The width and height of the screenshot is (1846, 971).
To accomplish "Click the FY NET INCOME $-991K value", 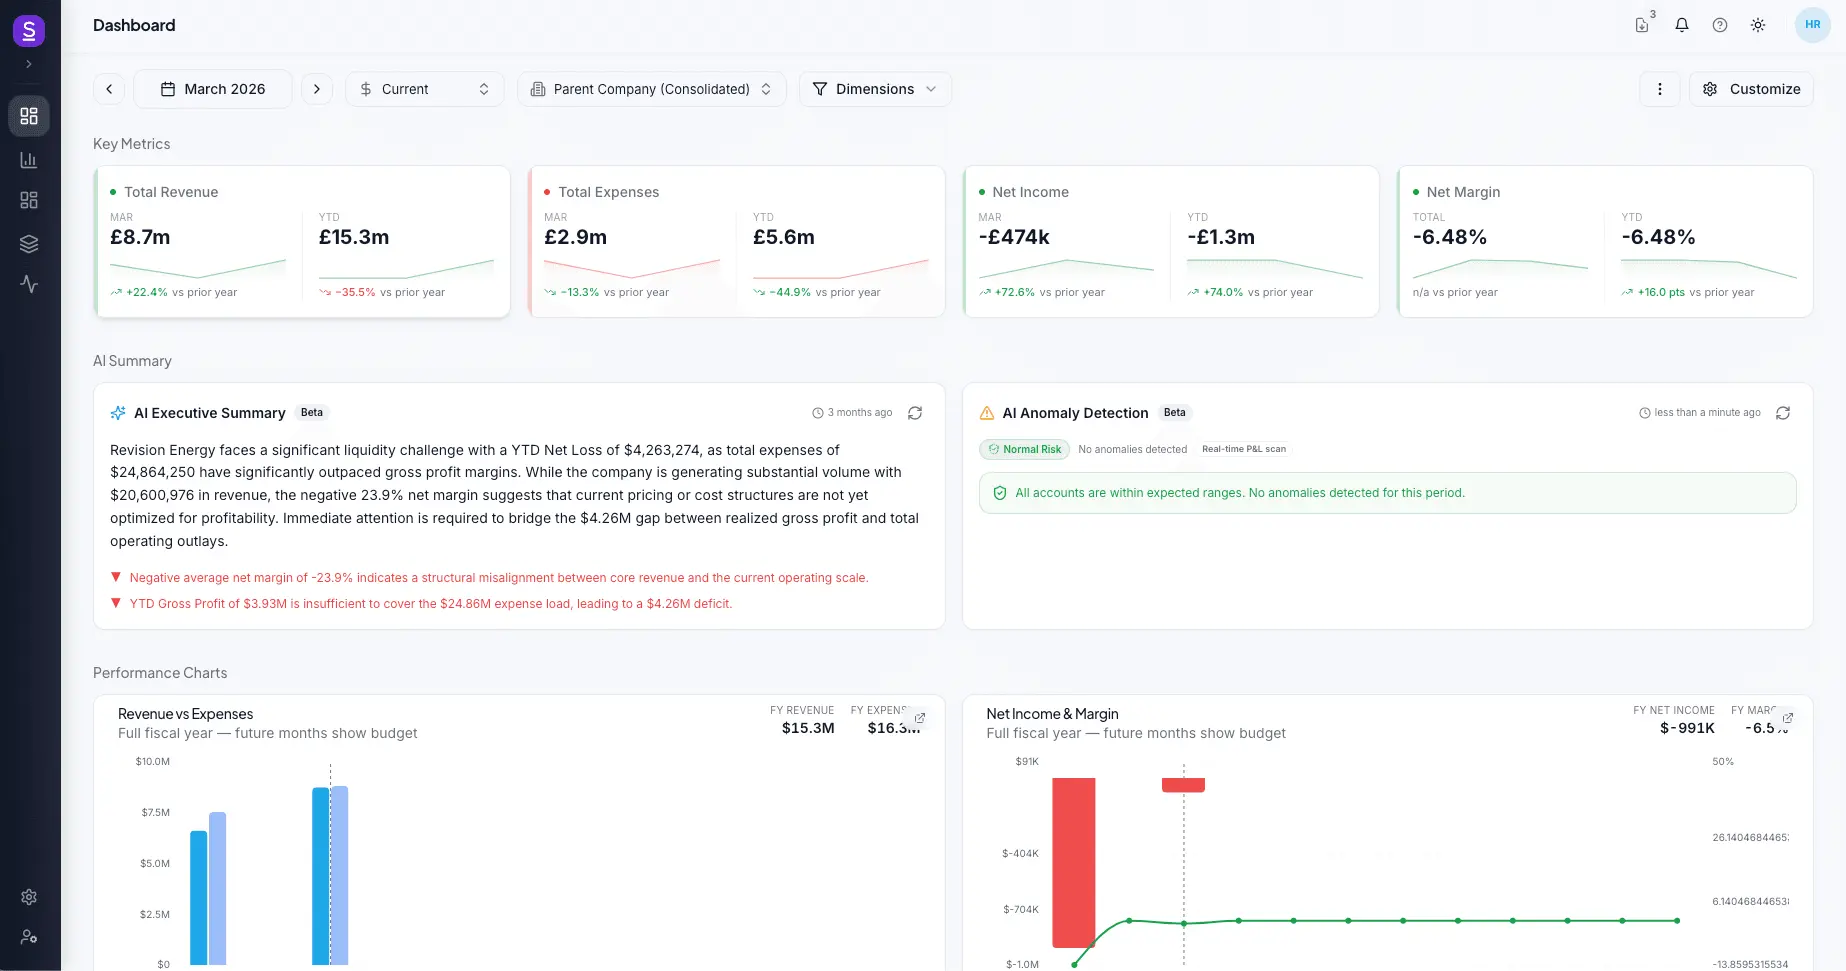I will click(1687, 728).
